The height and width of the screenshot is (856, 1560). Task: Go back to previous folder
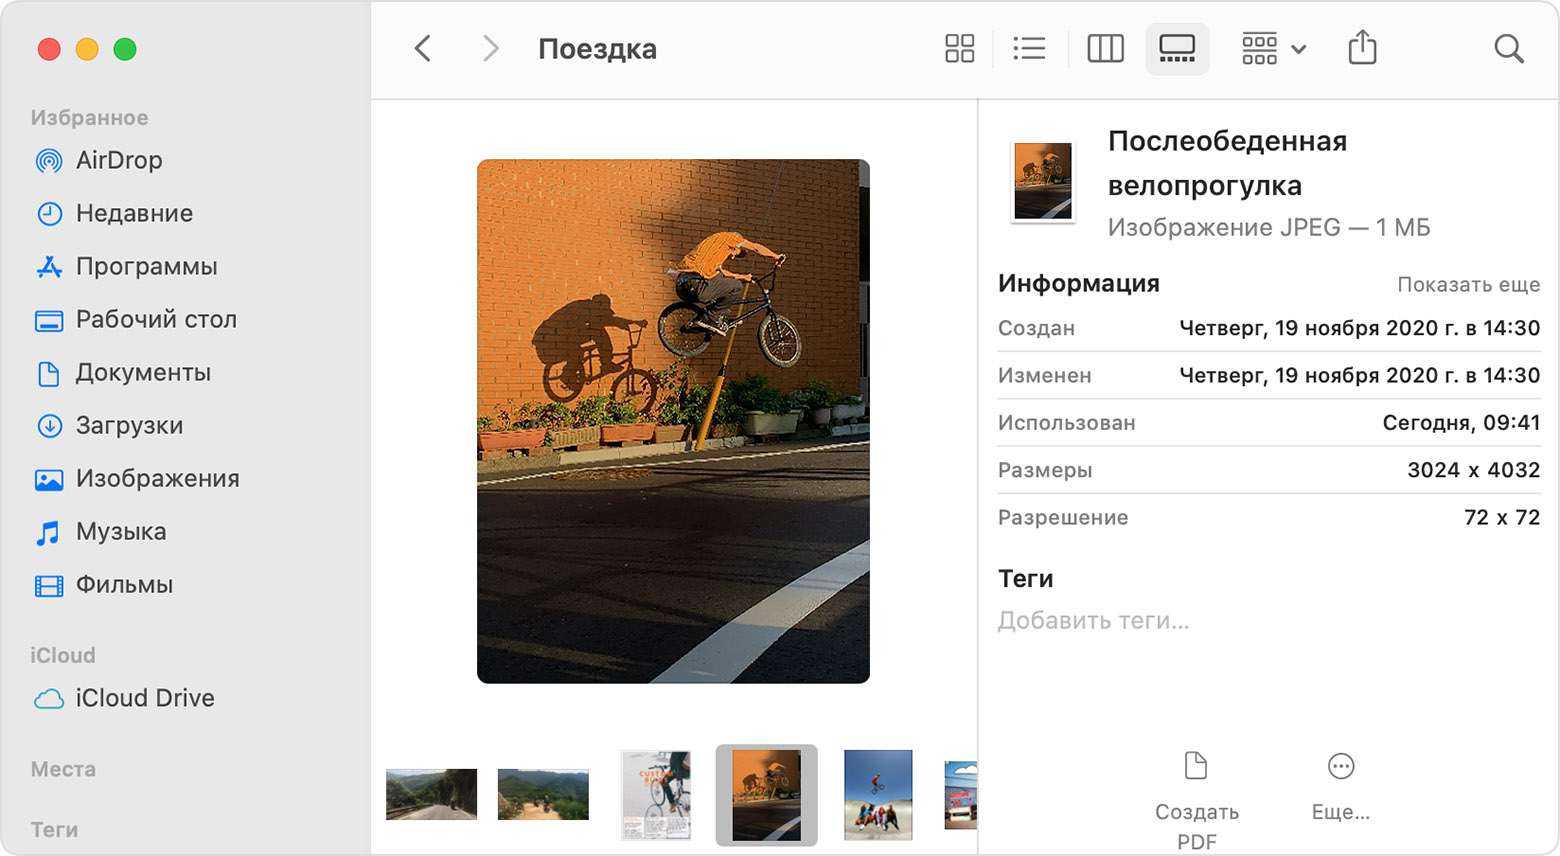[x=423, y=48]
